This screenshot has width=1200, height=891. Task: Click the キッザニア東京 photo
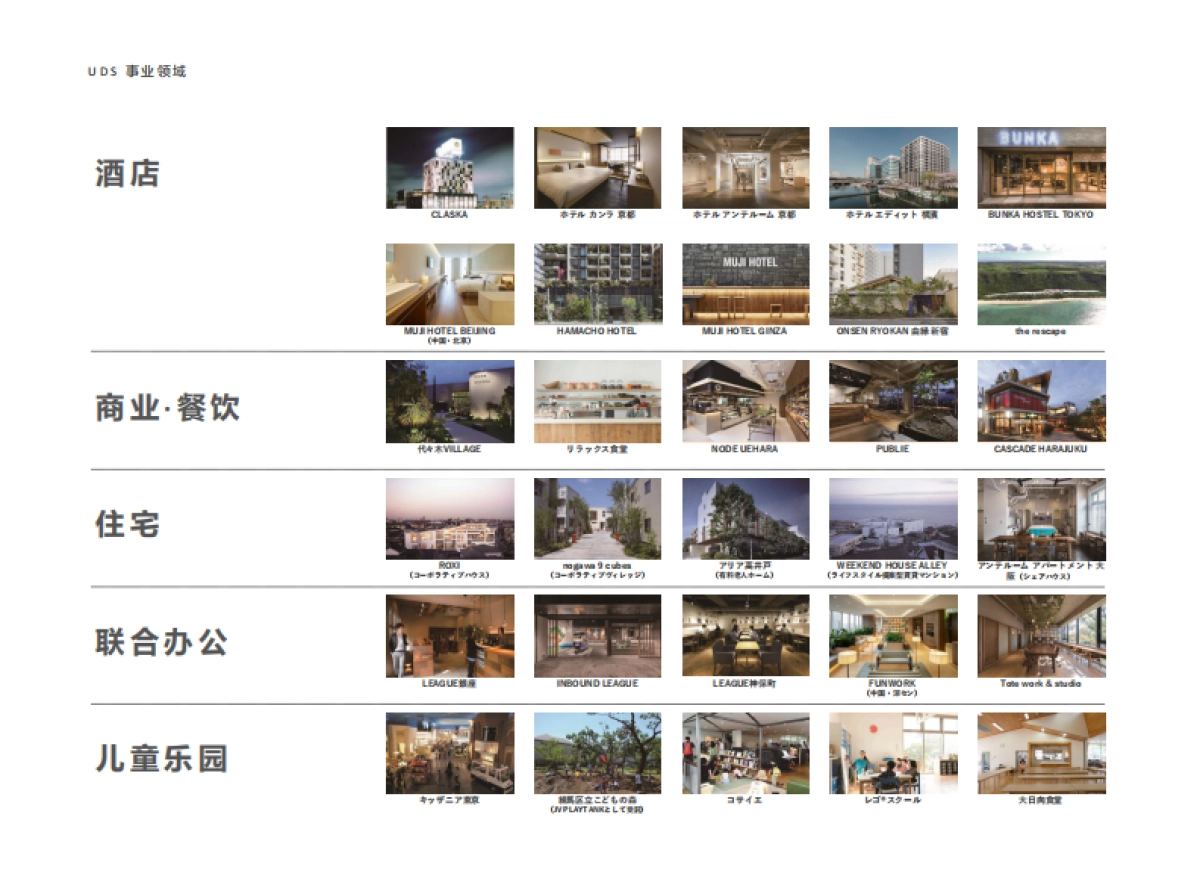[x=448, y=755]
